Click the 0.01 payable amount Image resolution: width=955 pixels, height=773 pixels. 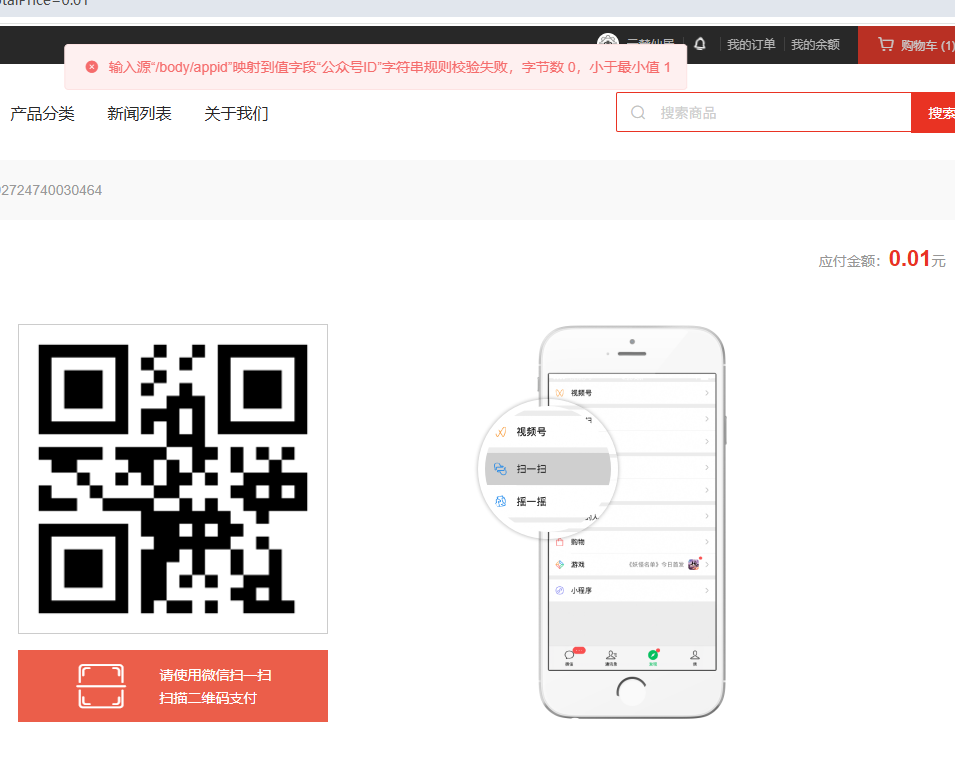tap(909, 258)
